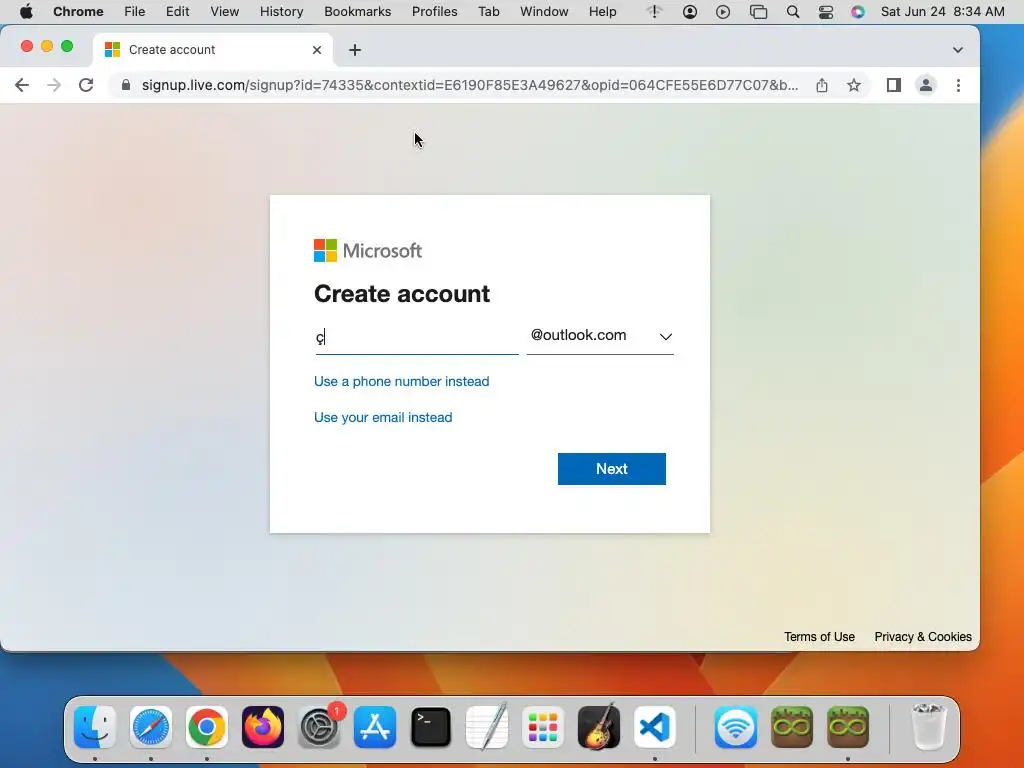Open Launchpad from the Dock
Viewport: 1024px width, 768px height.
coord(543,727)
